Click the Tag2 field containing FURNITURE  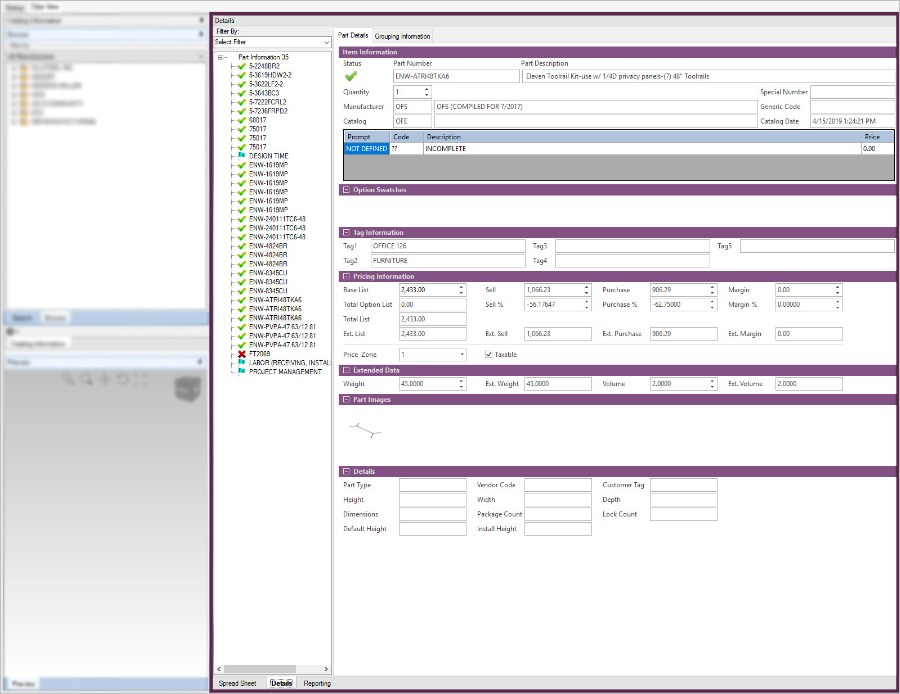448,261
